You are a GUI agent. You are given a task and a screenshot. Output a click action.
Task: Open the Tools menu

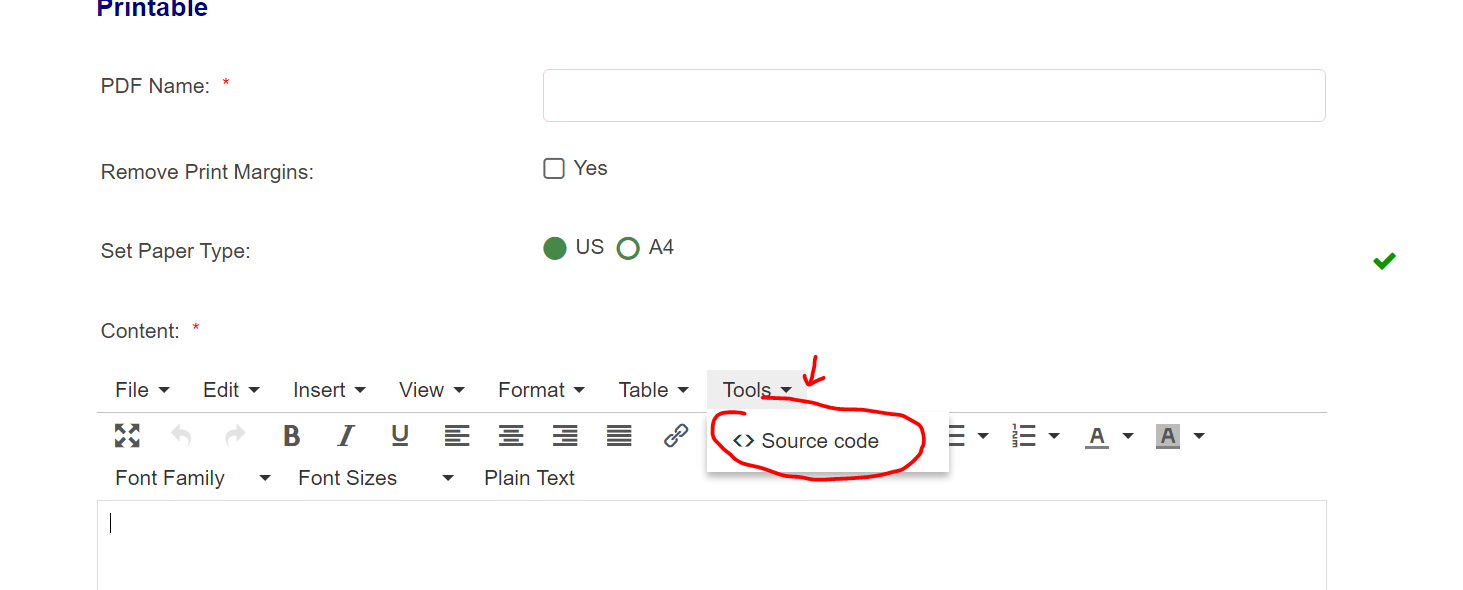(x=748, y=389)
